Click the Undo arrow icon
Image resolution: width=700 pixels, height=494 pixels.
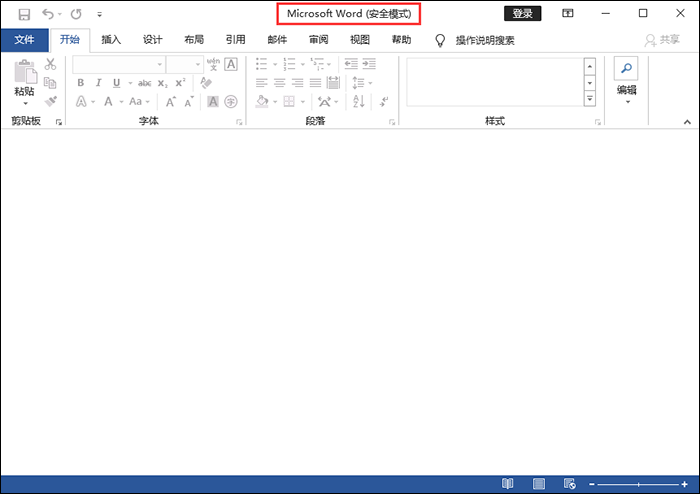48,14
